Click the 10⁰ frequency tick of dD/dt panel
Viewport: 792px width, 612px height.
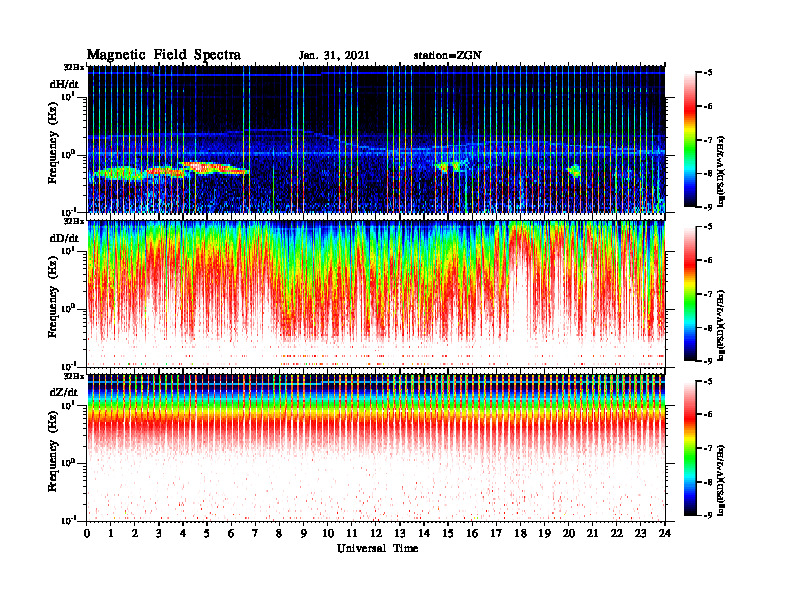pyautogui.click(x=68, y=308)
